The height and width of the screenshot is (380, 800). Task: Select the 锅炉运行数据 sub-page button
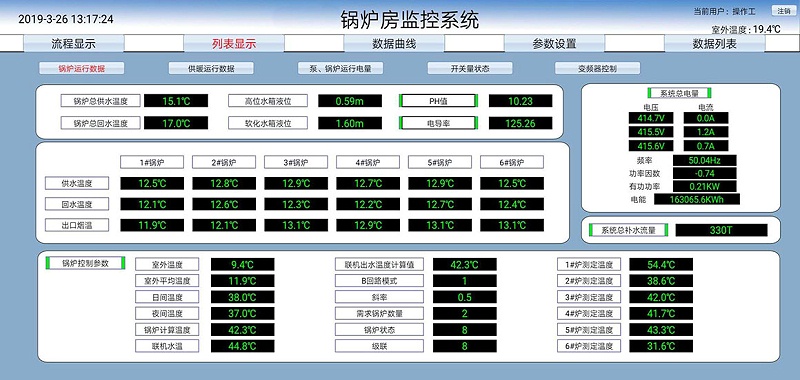pyautogui.click(x=82, y=68)
